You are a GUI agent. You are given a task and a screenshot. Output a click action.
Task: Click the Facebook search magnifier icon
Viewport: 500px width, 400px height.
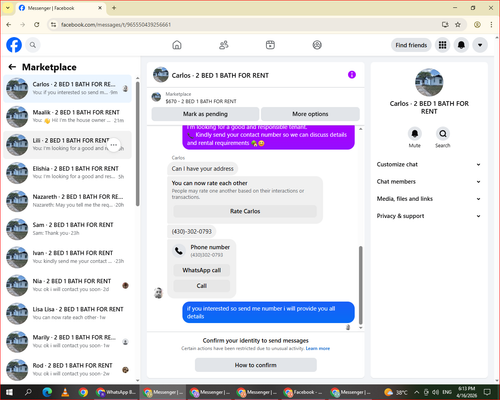click(x=33, y=45)
